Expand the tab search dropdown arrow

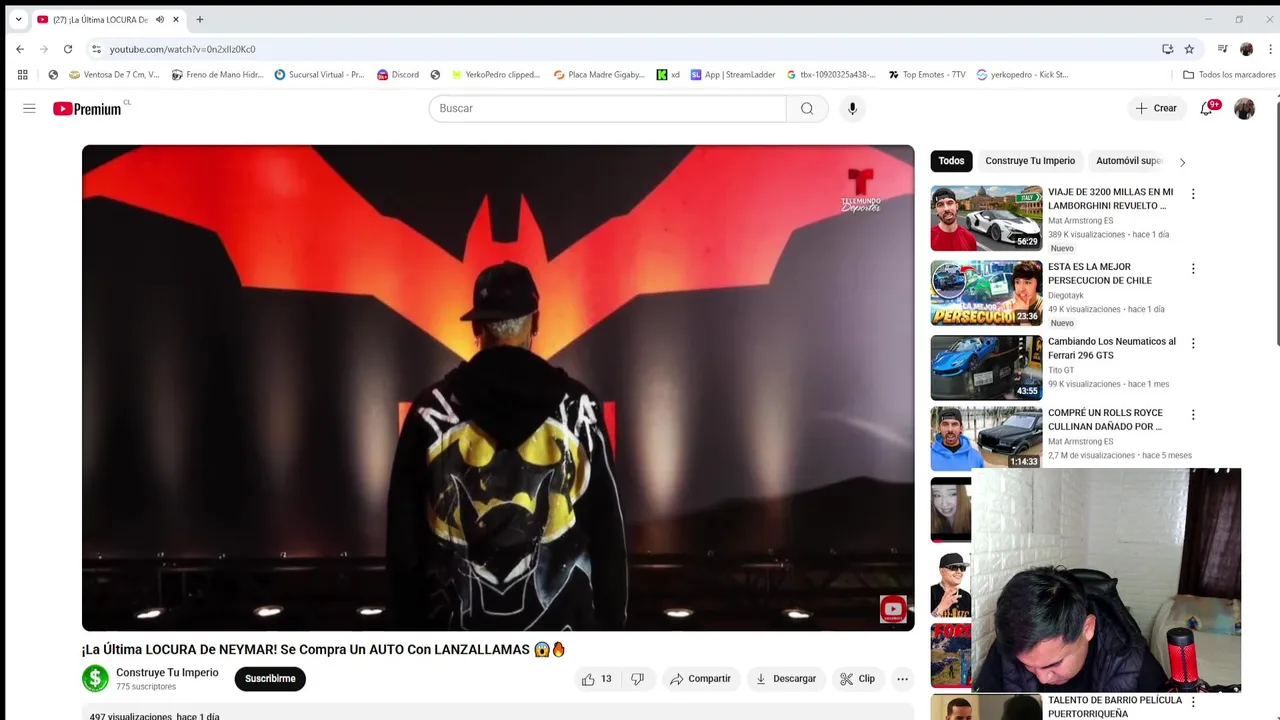18,19
